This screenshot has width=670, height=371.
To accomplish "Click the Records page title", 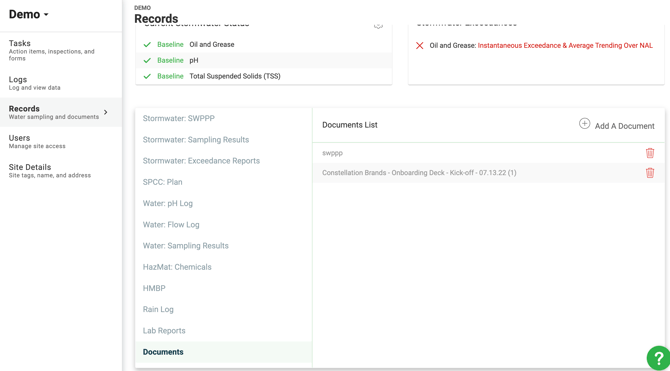I will [156, 19].
